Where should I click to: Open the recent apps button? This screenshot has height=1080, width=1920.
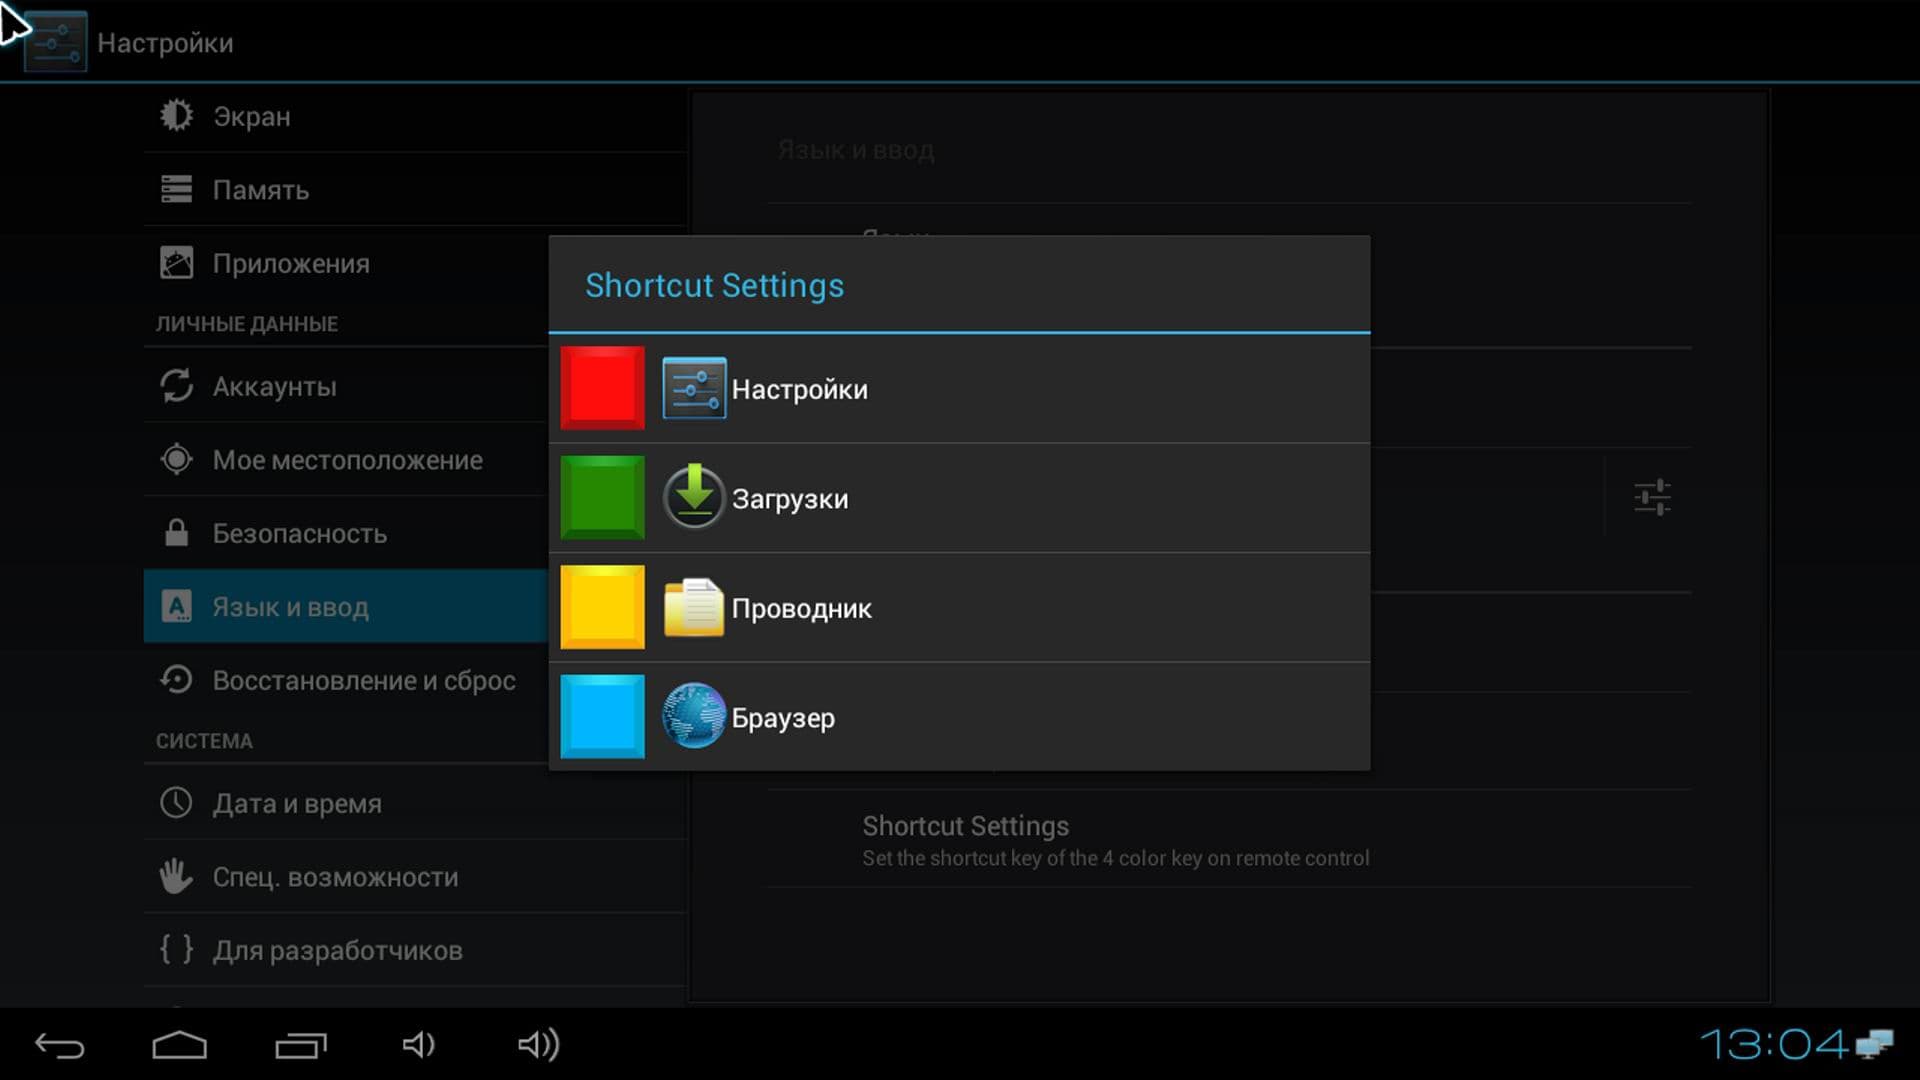(x=301, y=1045)
